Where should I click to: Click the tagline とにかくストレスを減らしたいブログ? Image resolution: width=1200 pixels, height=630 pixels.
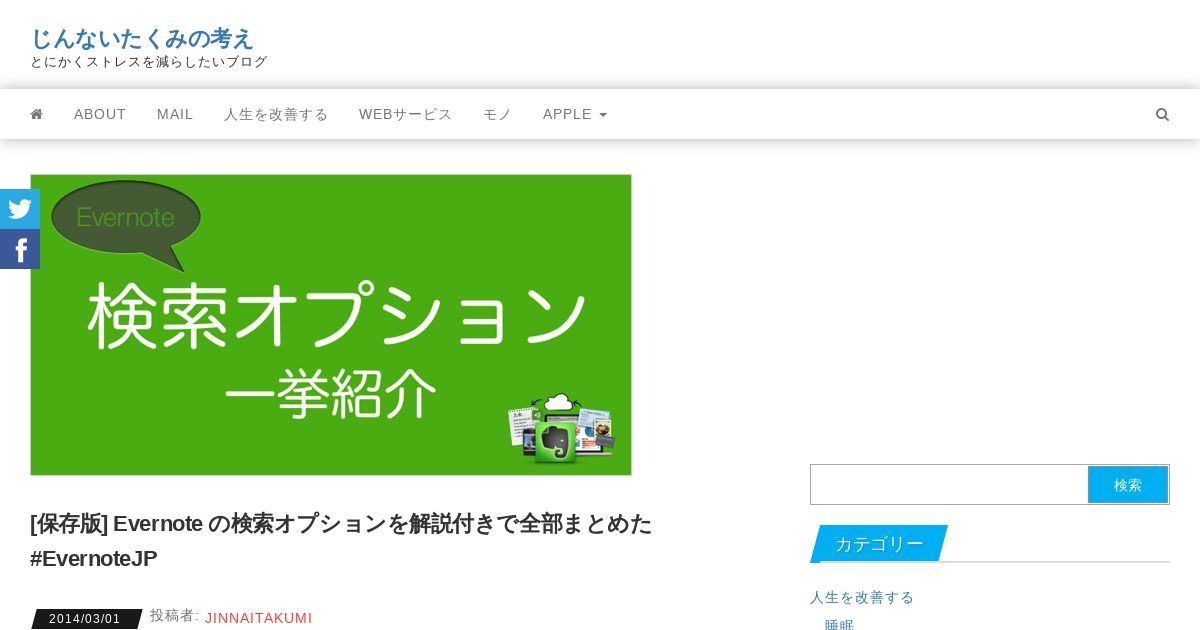point(149,62)
